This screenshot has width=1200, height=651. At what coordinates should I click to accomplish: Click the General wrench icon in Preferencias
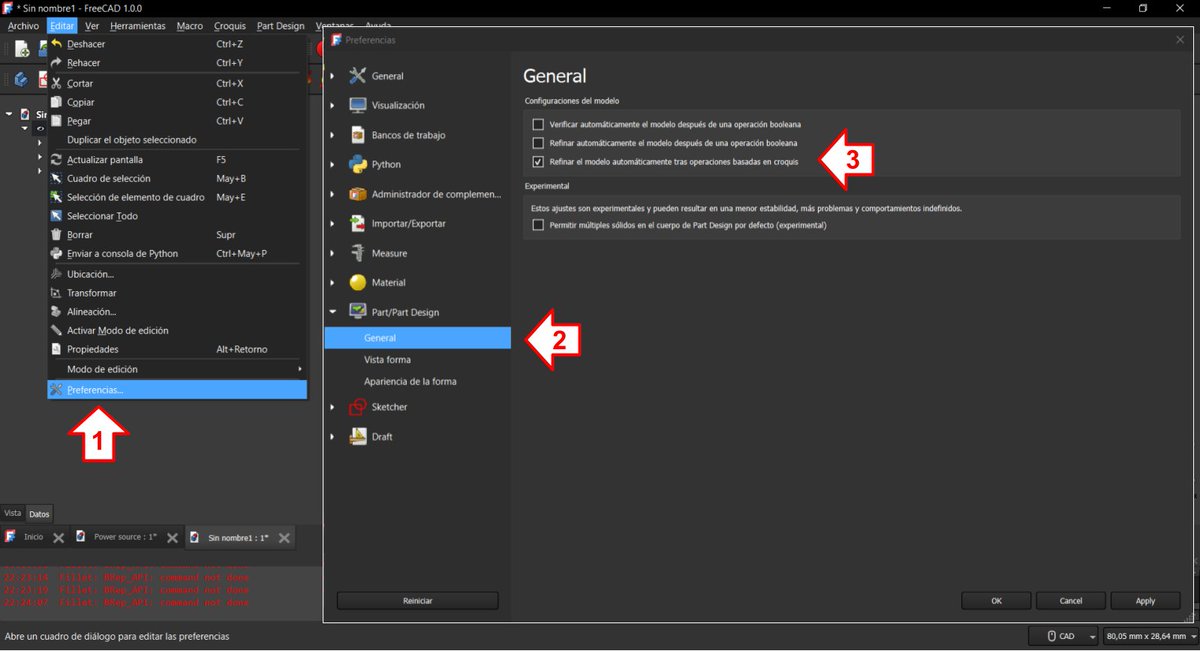[357, 76]
